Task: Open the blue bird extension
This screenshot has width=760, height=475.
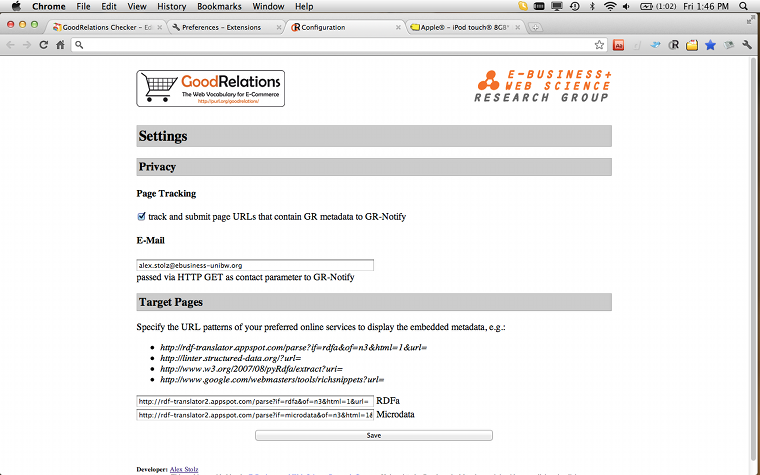Action: [x=655, y=45]
